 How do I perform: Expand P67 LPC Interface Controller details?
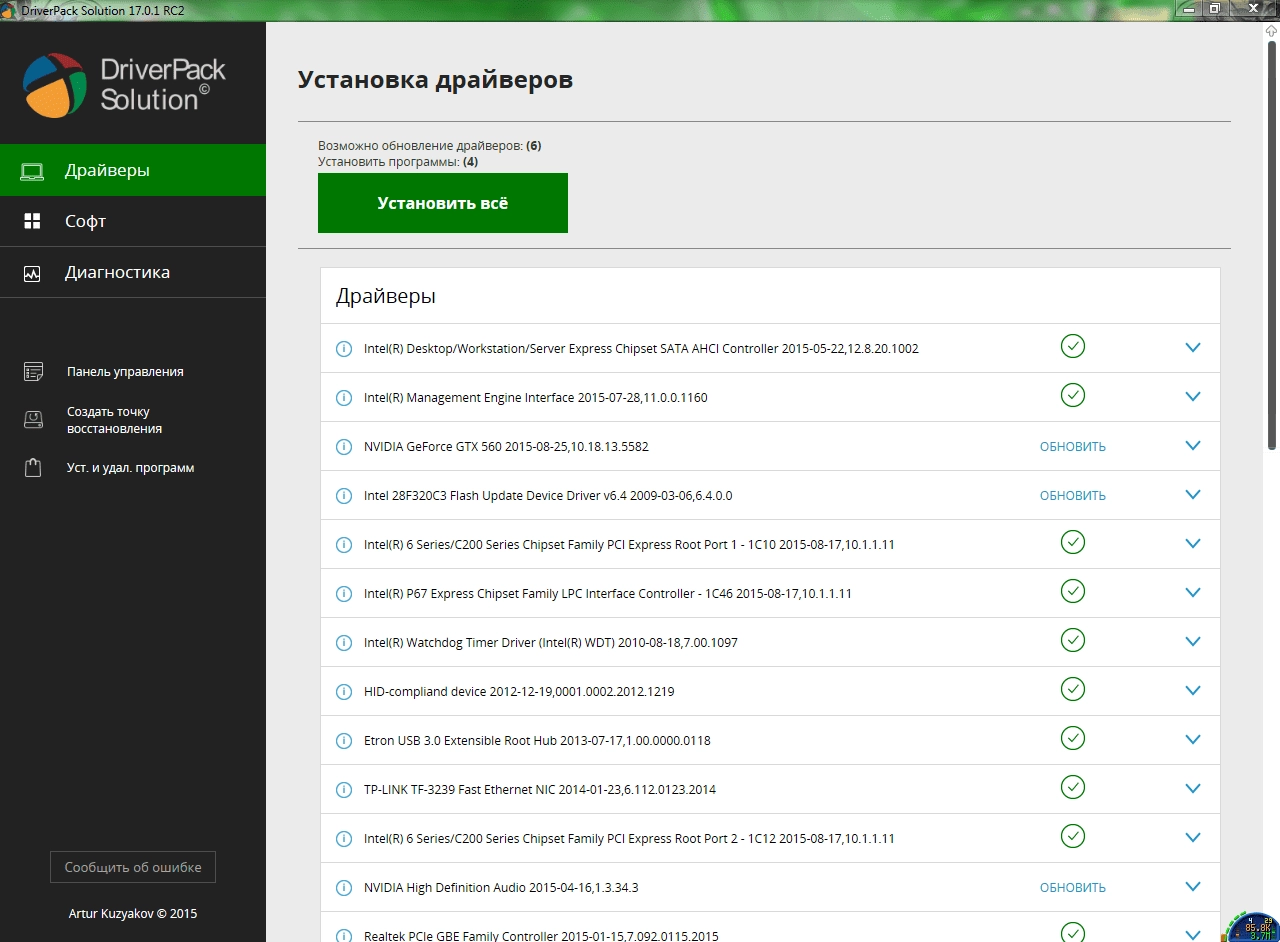click(1192, 593)
